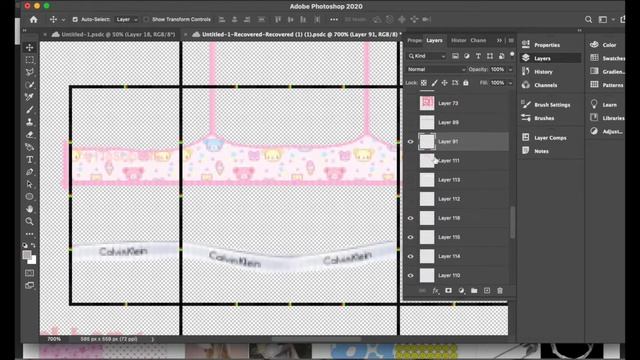This screenshot has width=640, height=360.
Task: Open the layer filter Kind dropdown
Action: 427,56
